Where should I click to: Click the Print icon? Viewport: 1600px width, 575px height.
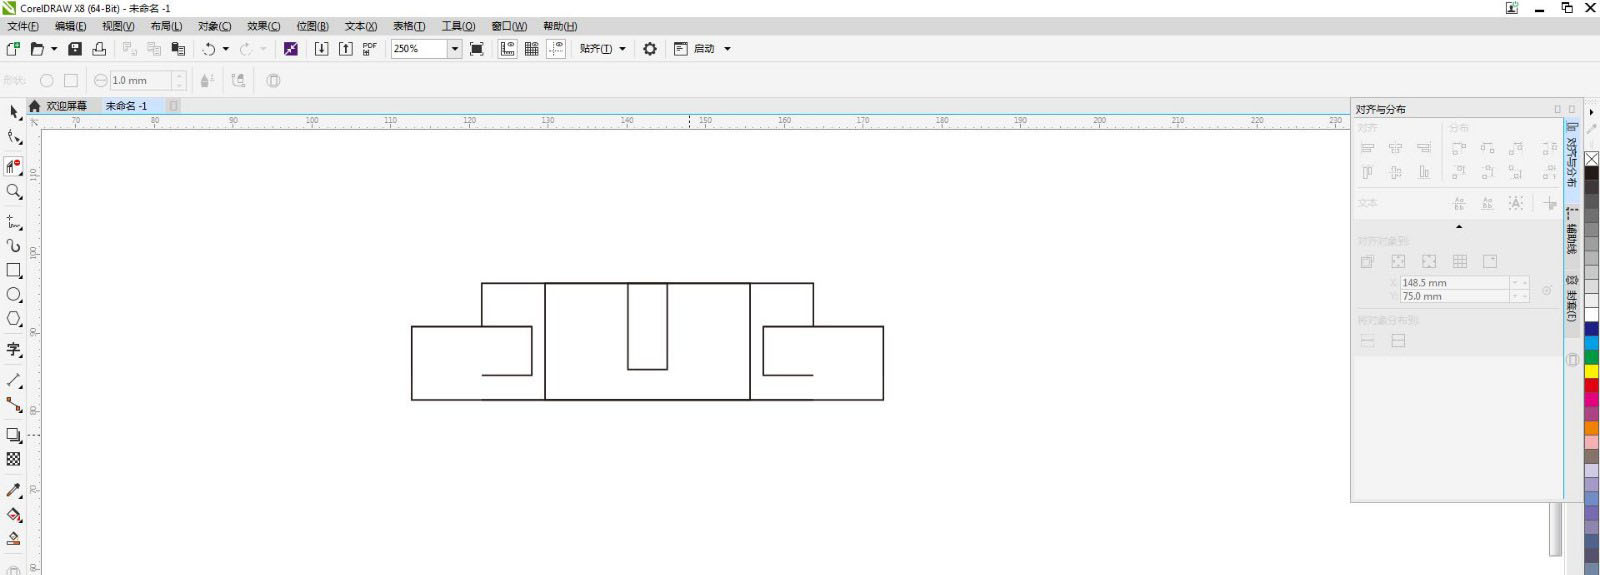pos(99,49)
